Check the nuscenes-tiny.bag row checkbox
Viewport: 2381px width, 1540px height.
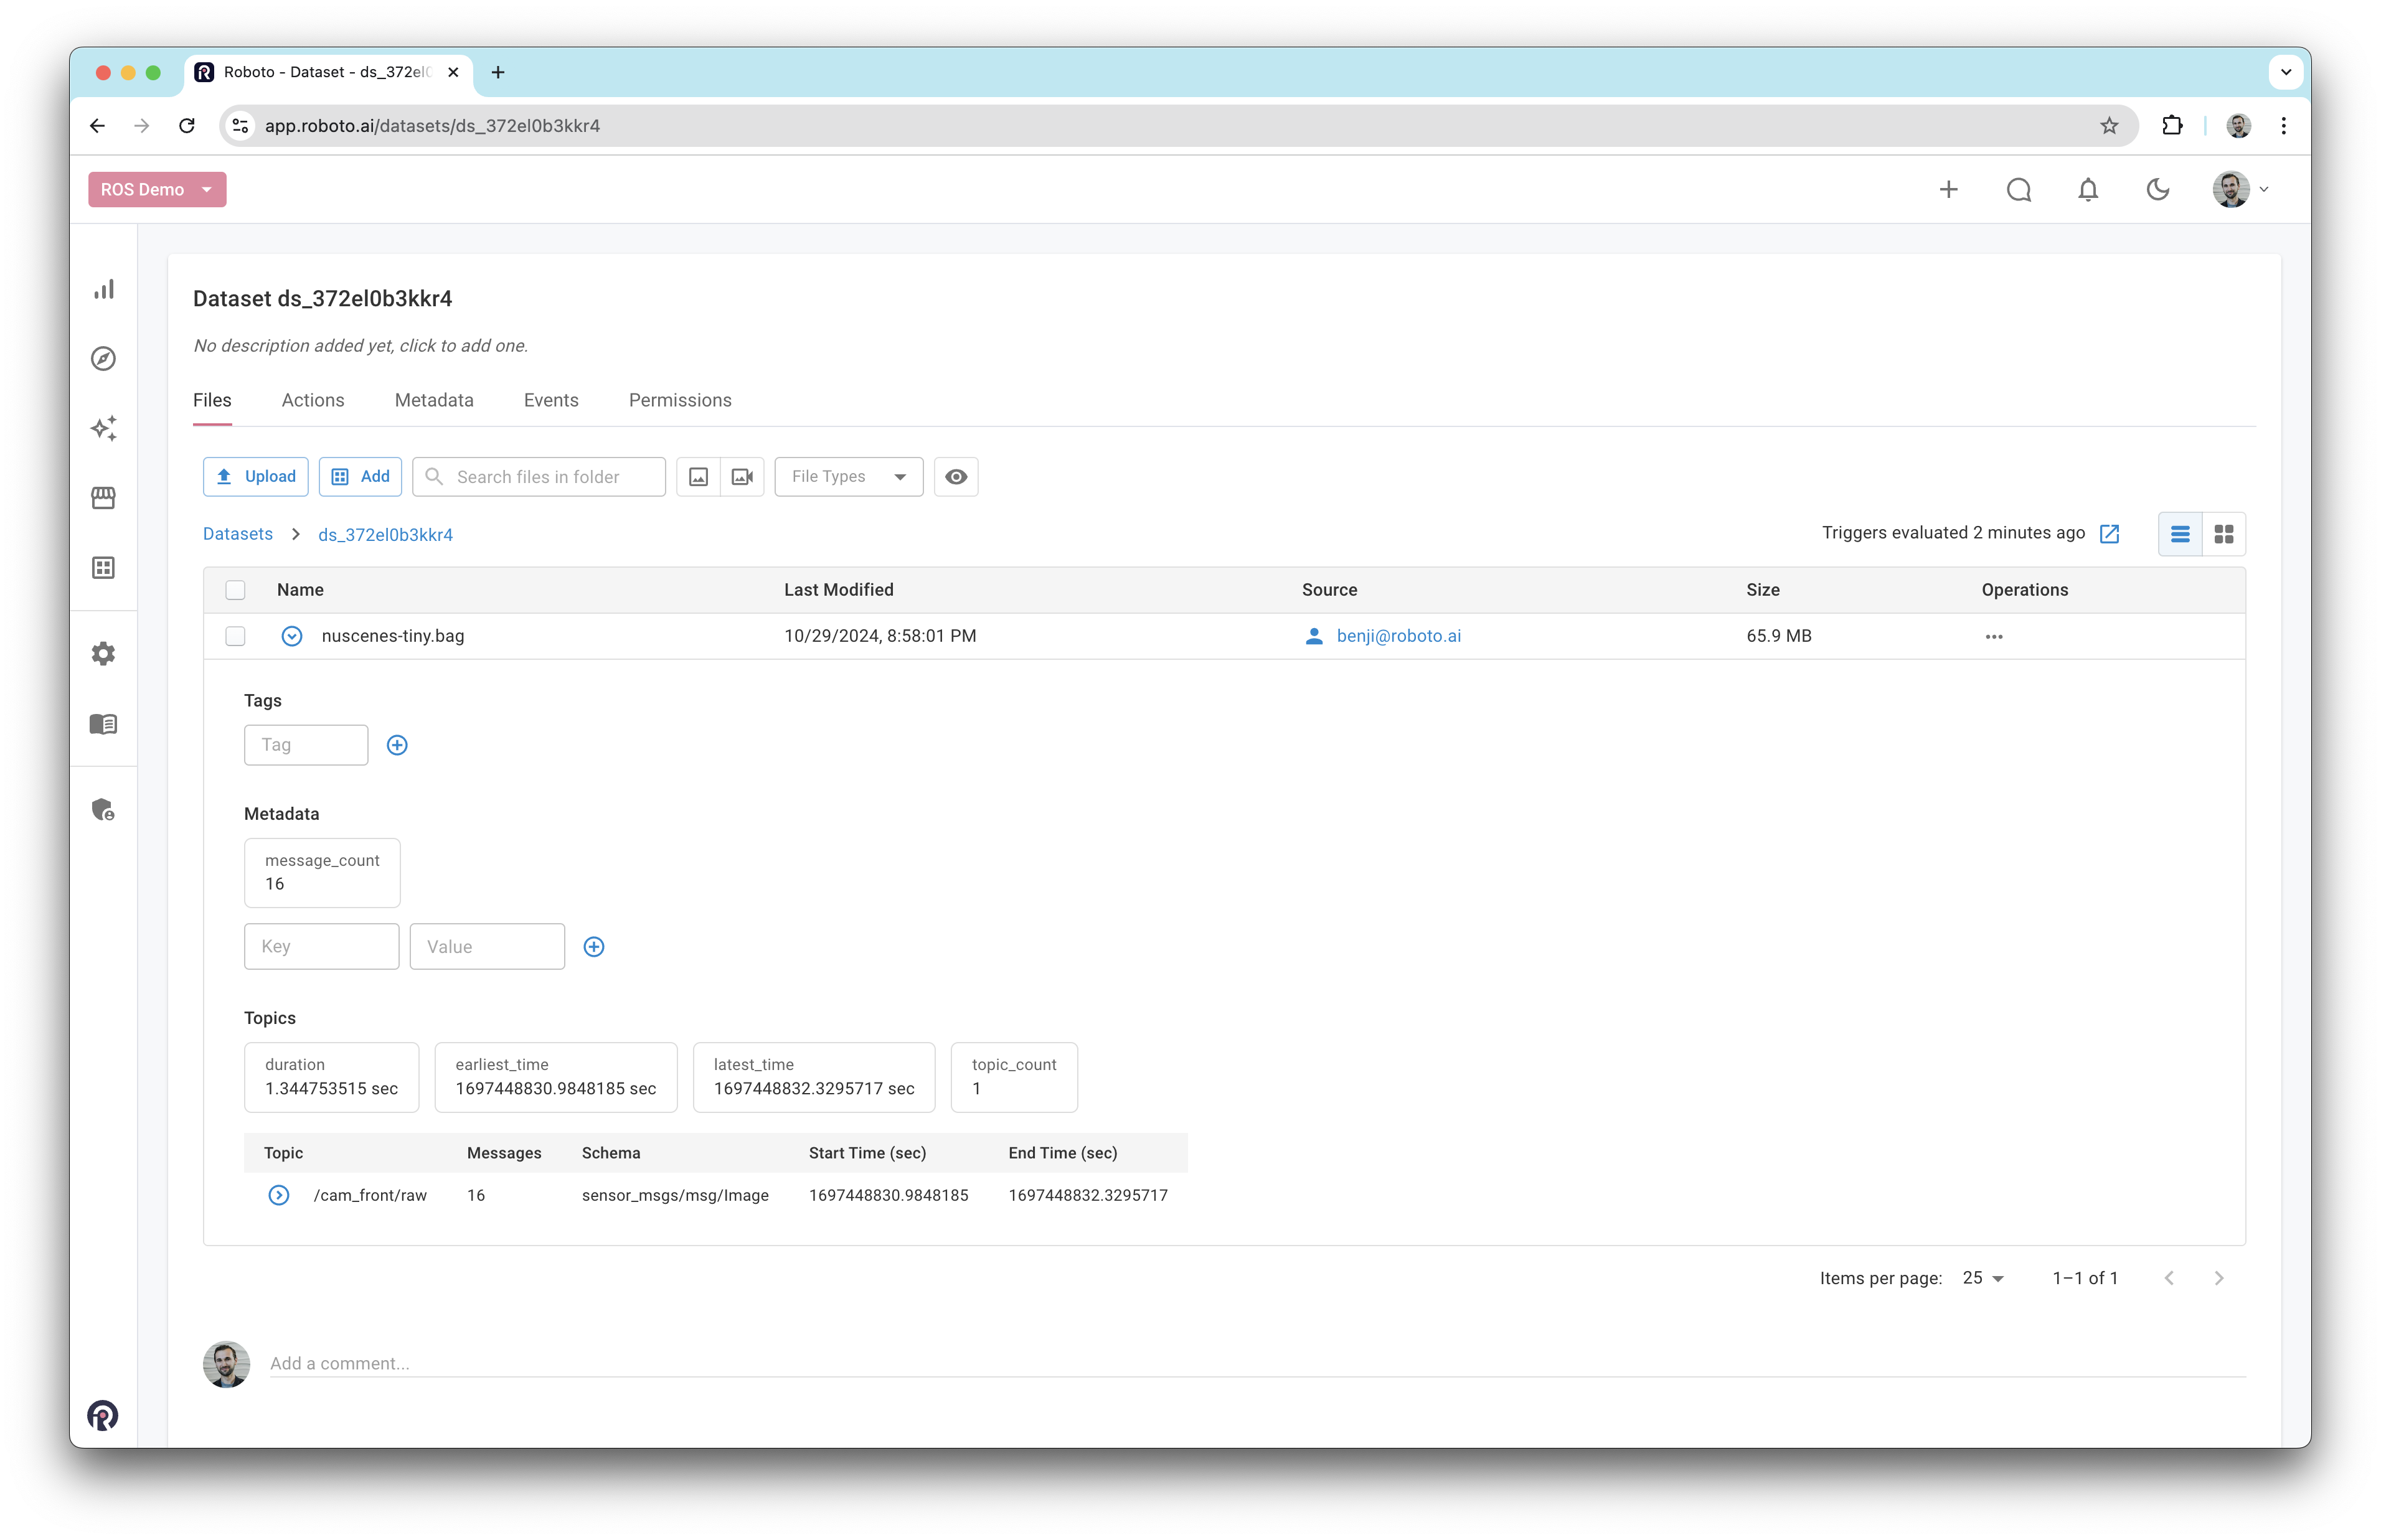coord(235,636)
